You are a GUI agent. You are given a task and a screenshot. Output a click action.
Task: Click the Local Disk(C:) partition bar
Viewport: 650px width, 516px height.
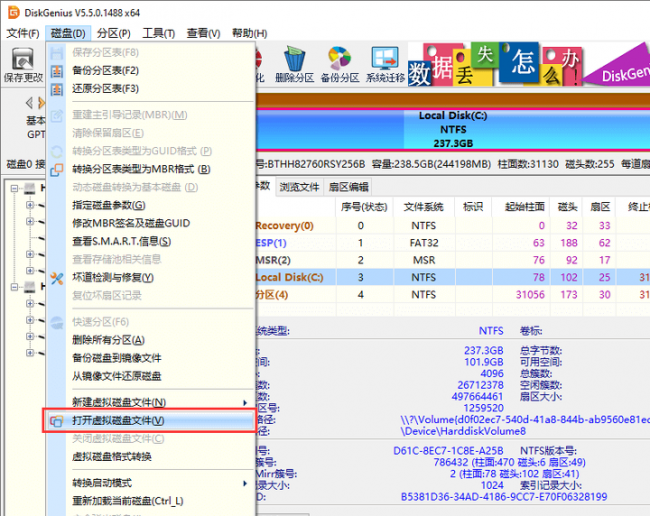[x=454, y=129]
